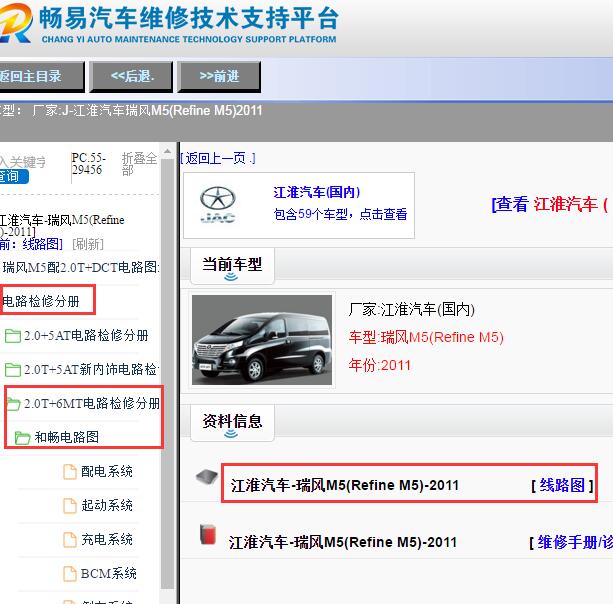Collapse open folder icon of 2.0T+6MT电路检修分册

(x=14, y=404)
